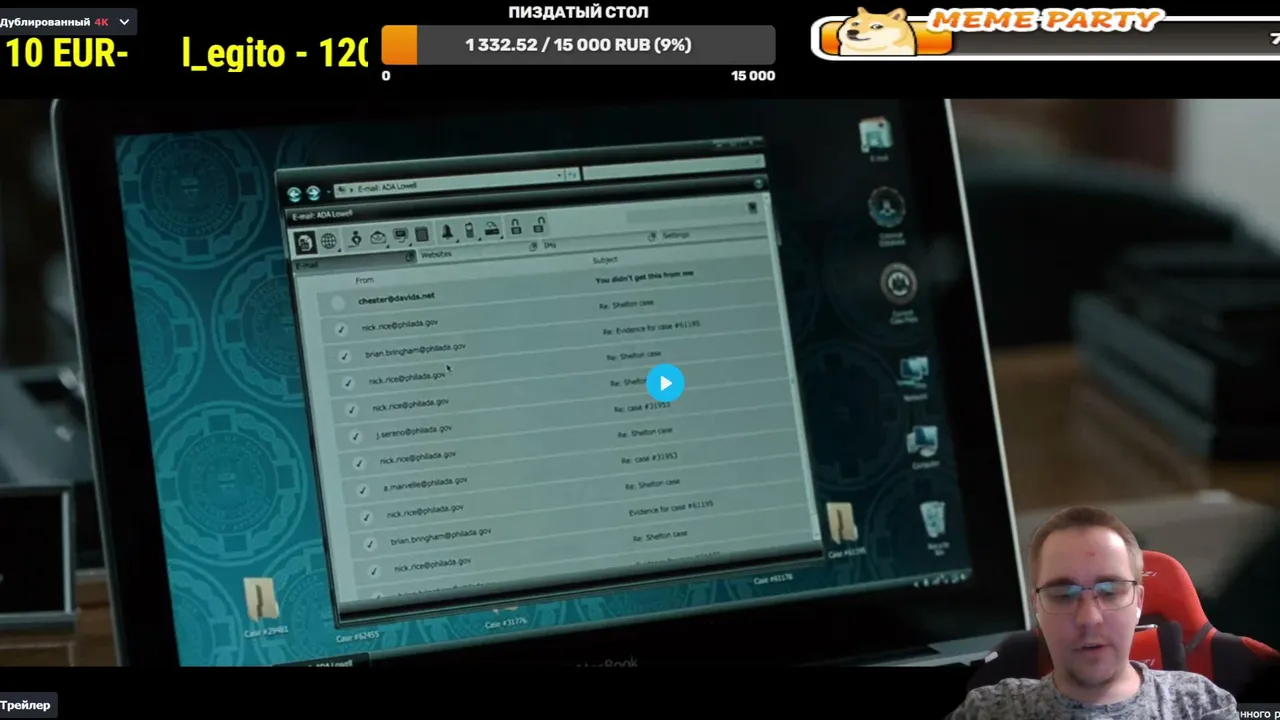Switch to the Websites tab
The image size is (1280, 720).
click(x=436, y=255)
